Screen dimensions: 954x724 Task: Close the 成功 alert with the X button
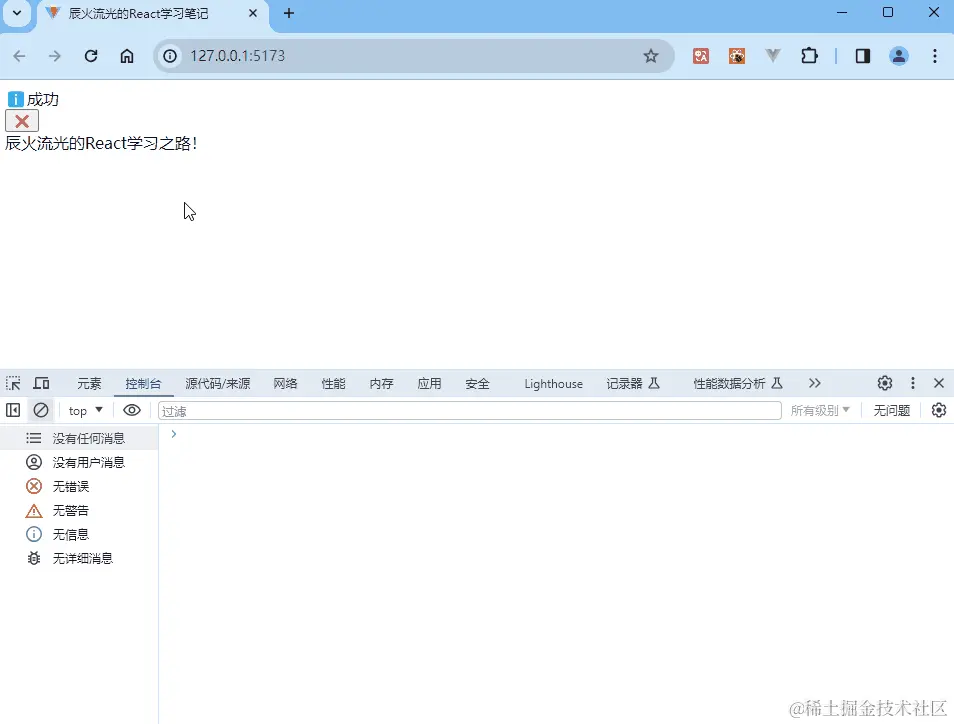[x=22, y=121]
